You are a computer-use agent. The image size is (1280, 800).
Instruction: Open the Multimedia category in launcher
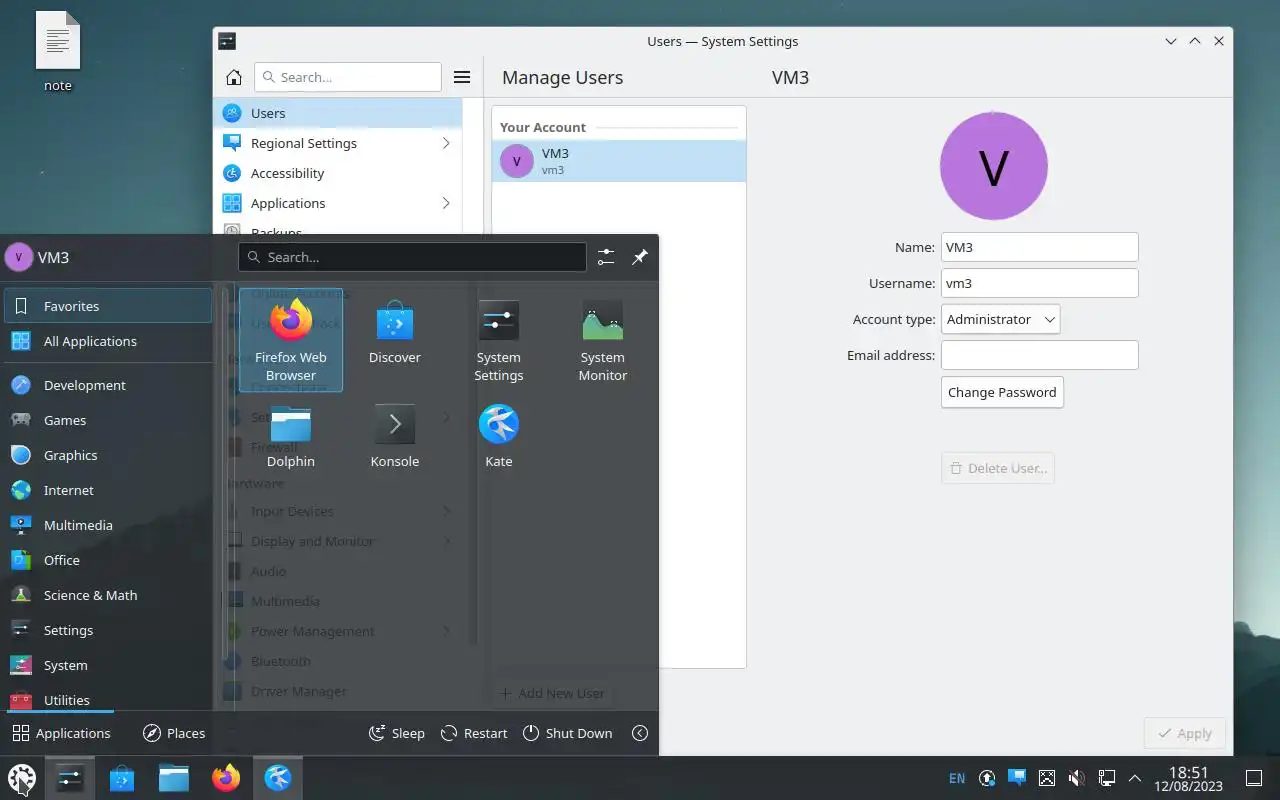coord(107,525)
